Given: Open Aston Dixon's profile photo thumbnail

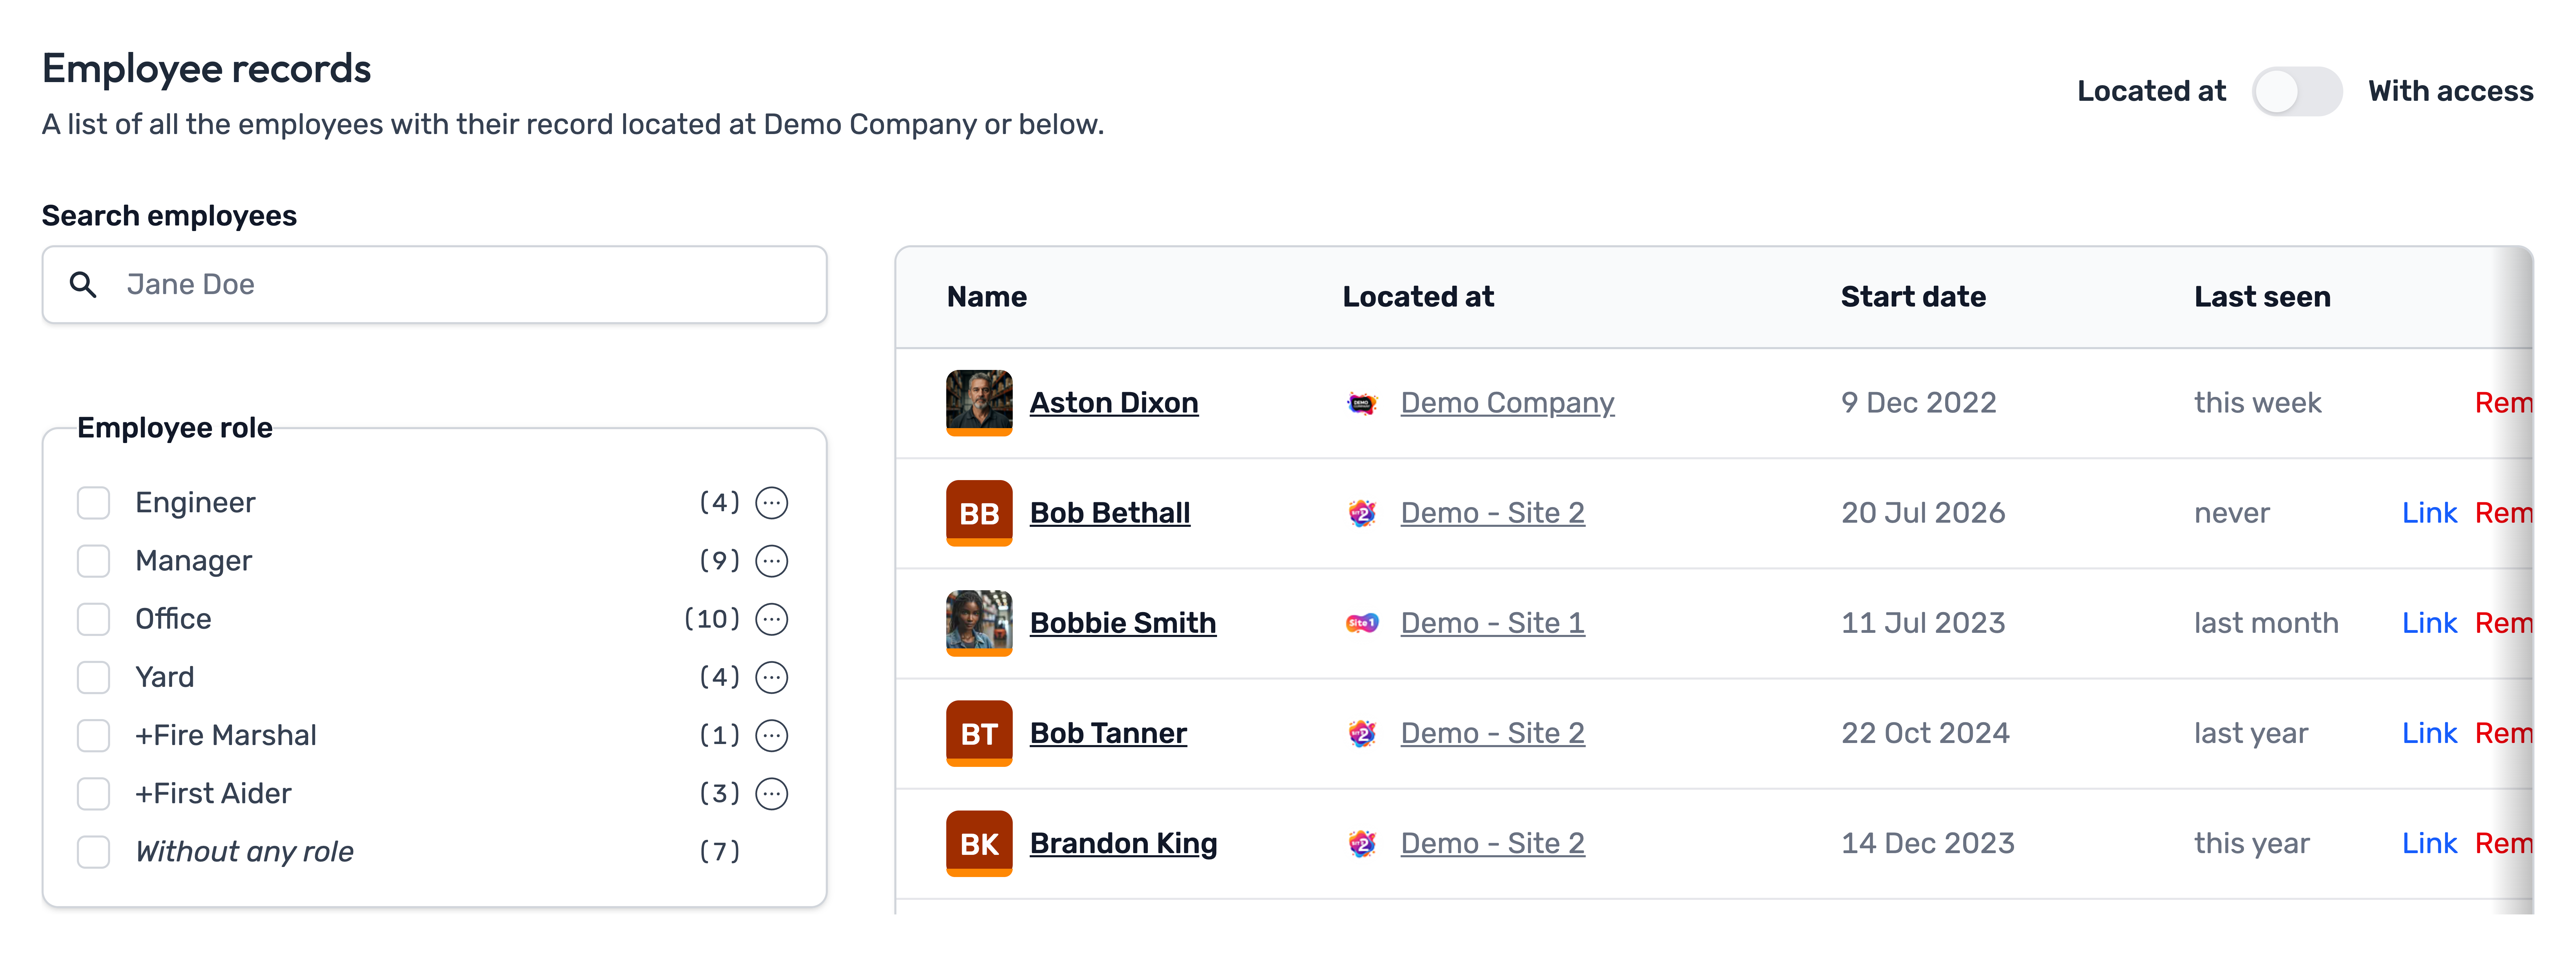Looking at the screenshot, I should pyautogui.click(x=979, y=403).
